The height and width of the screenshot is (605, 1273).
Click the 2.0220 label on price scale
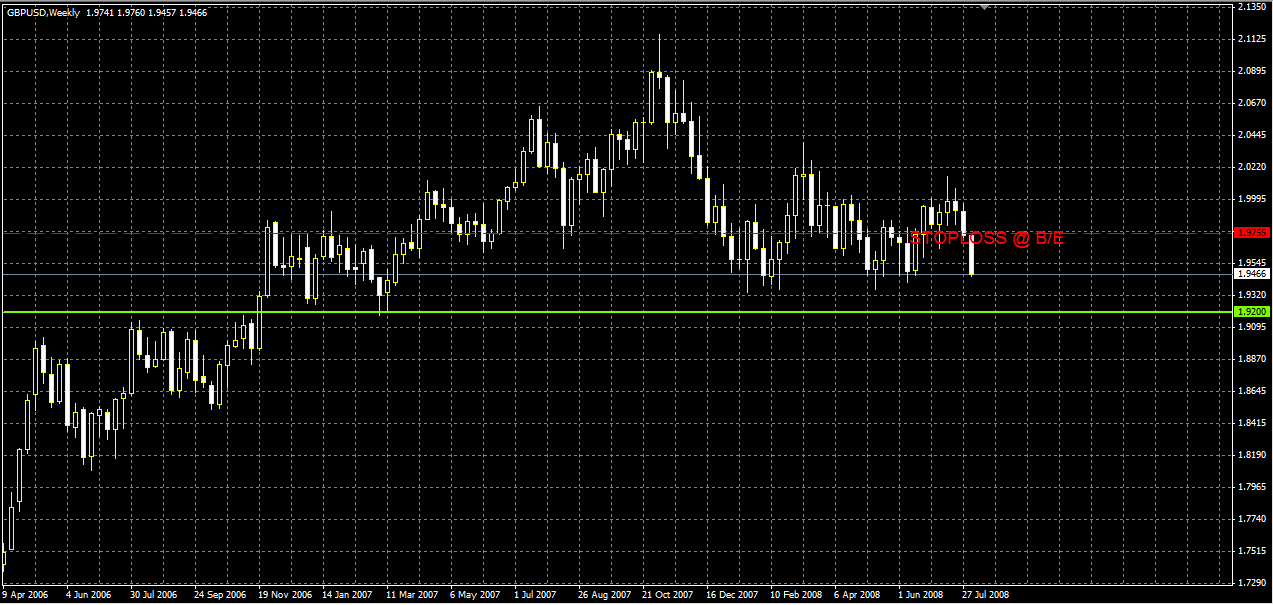(x=1252, y=167)
